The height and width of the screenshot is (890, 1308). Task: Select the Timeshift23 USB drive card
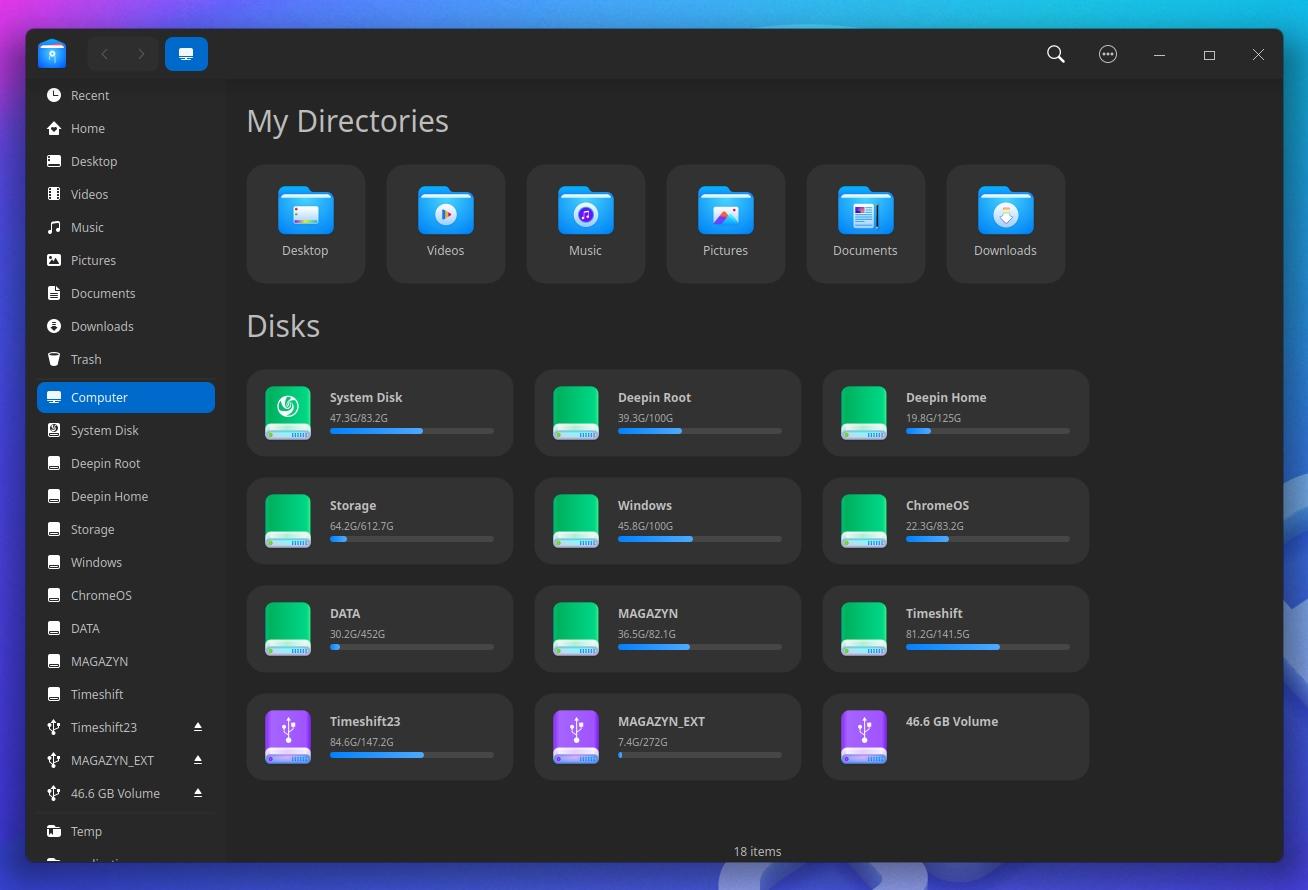point(380,737)
